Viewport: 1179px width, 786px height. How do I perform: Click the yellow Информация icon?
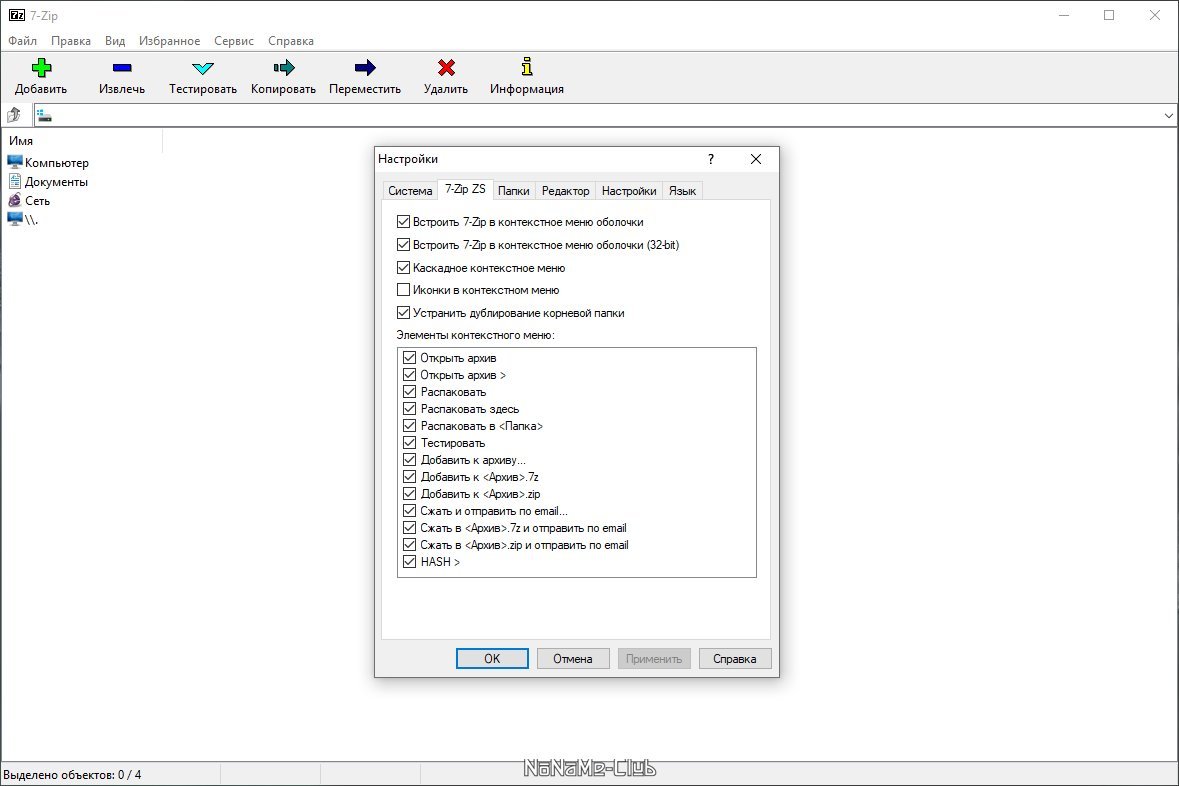pos(527,67)
